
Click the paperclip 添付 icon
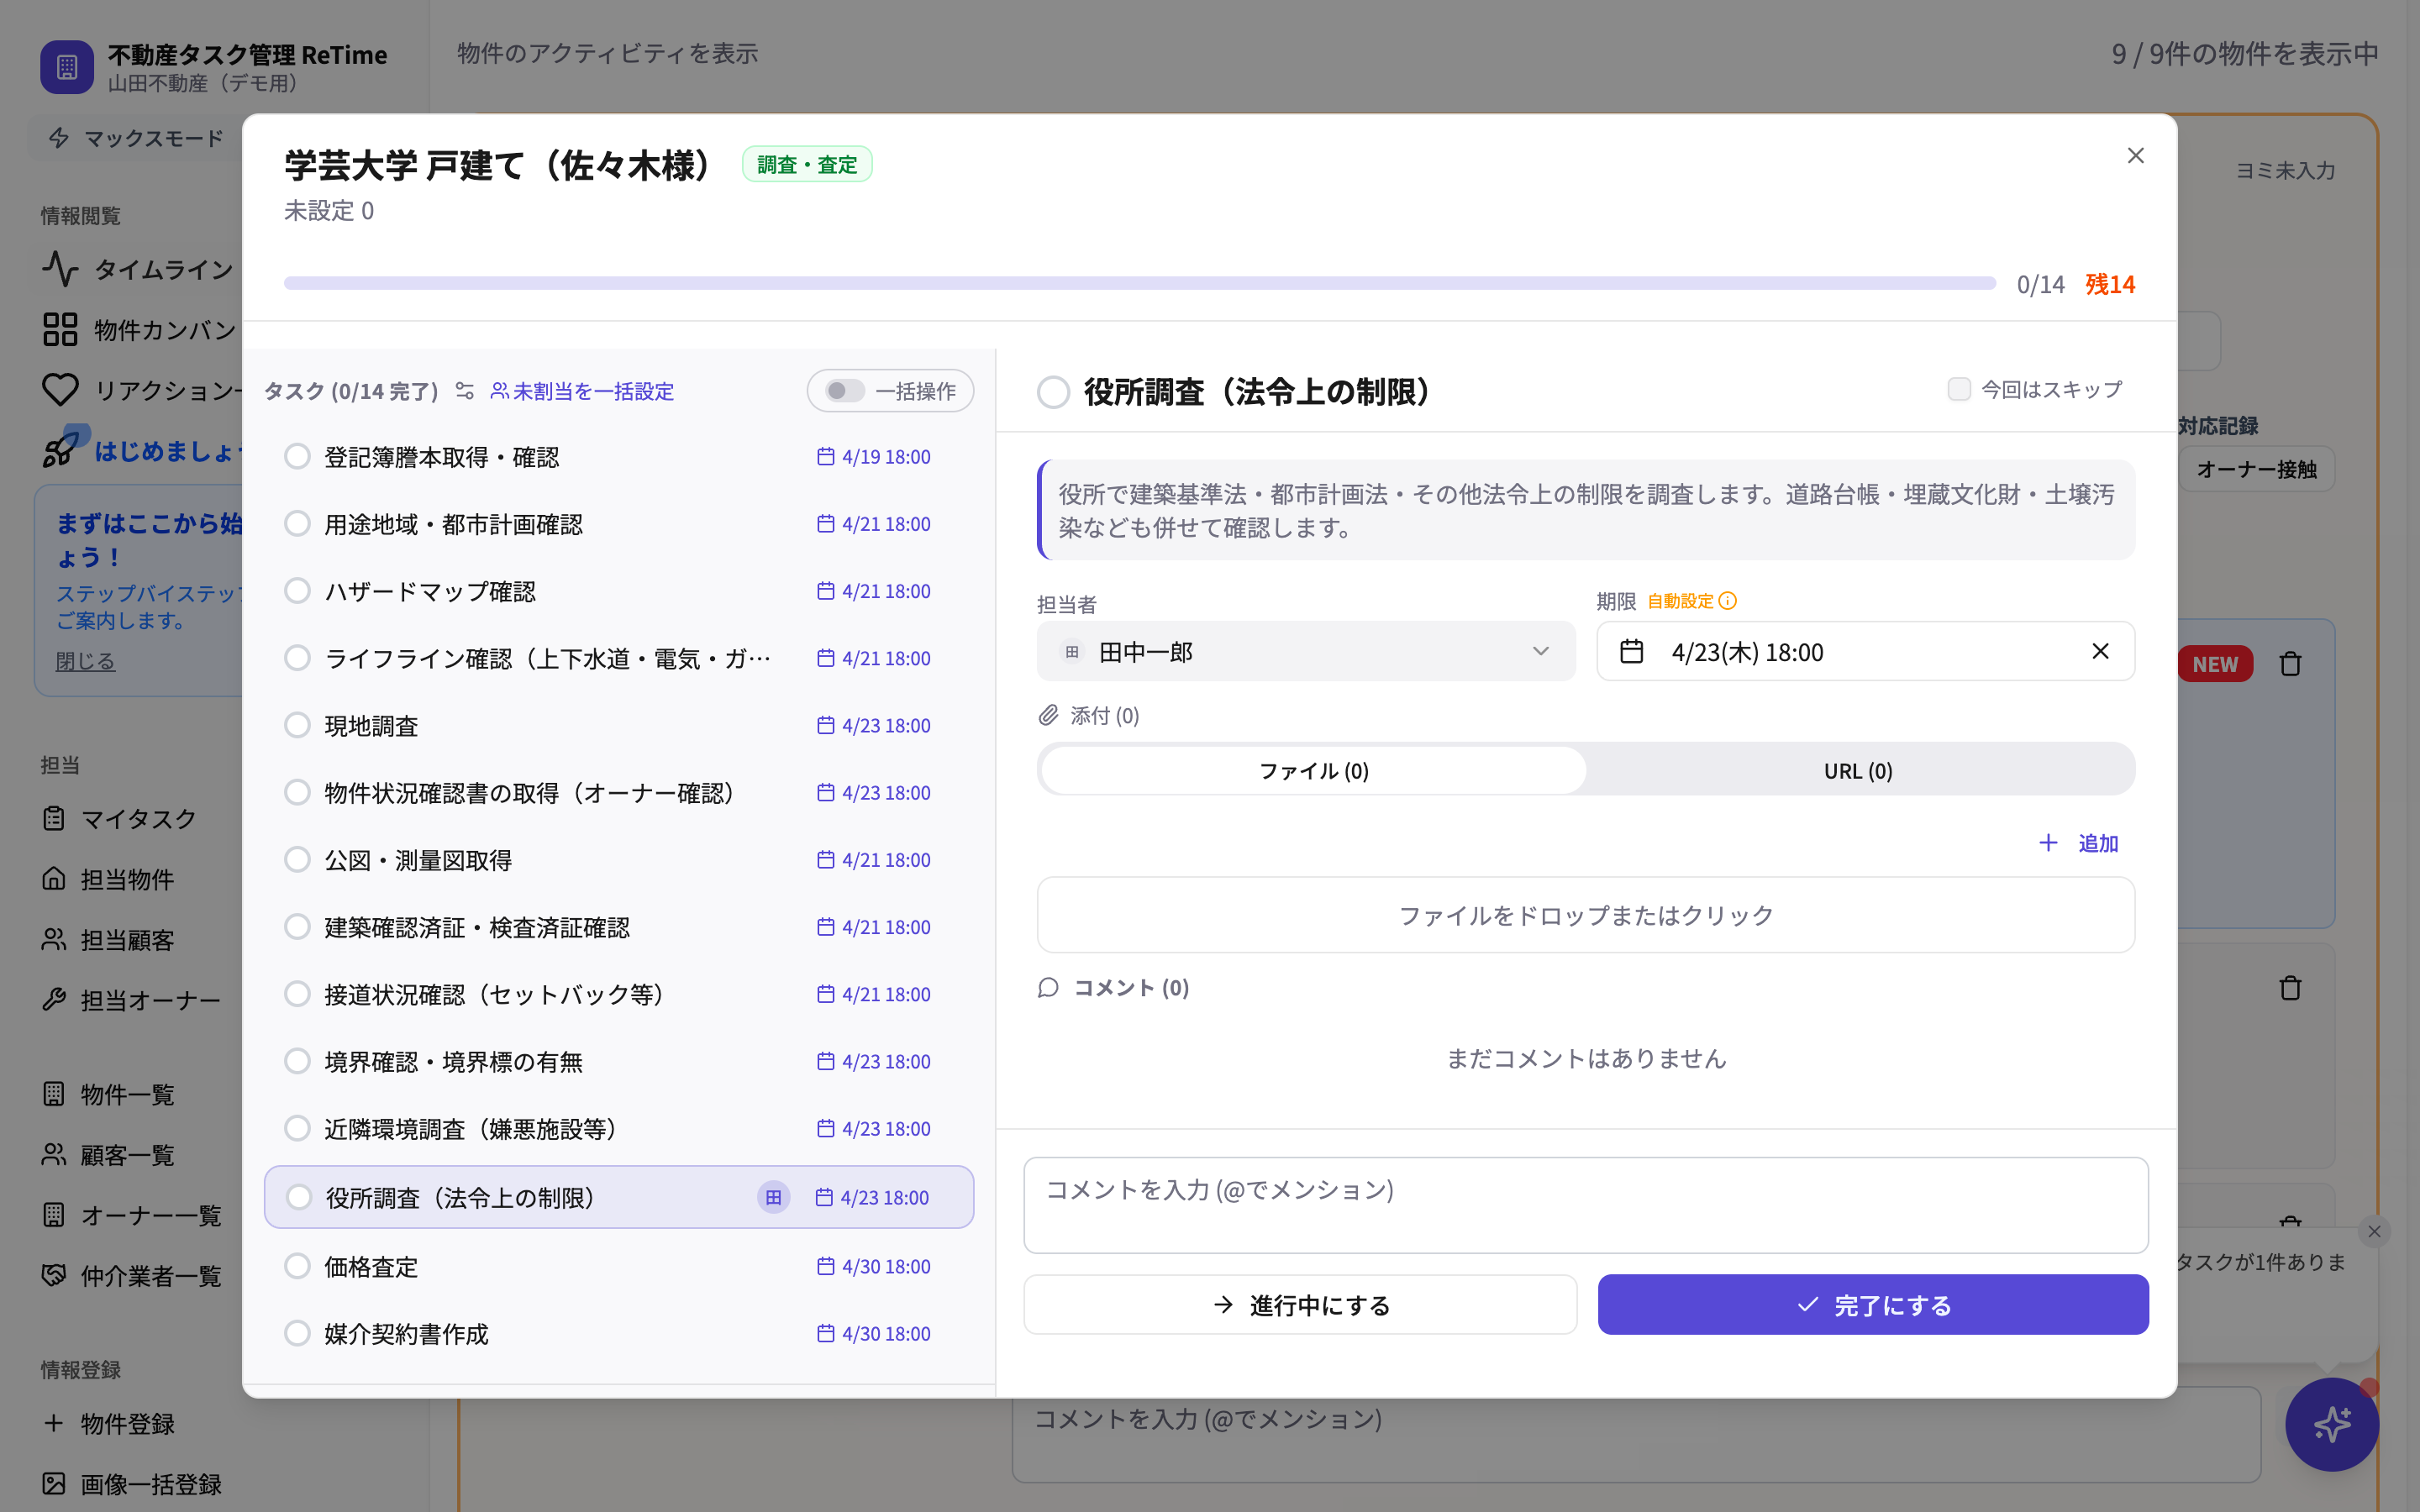click(1048, 715)
